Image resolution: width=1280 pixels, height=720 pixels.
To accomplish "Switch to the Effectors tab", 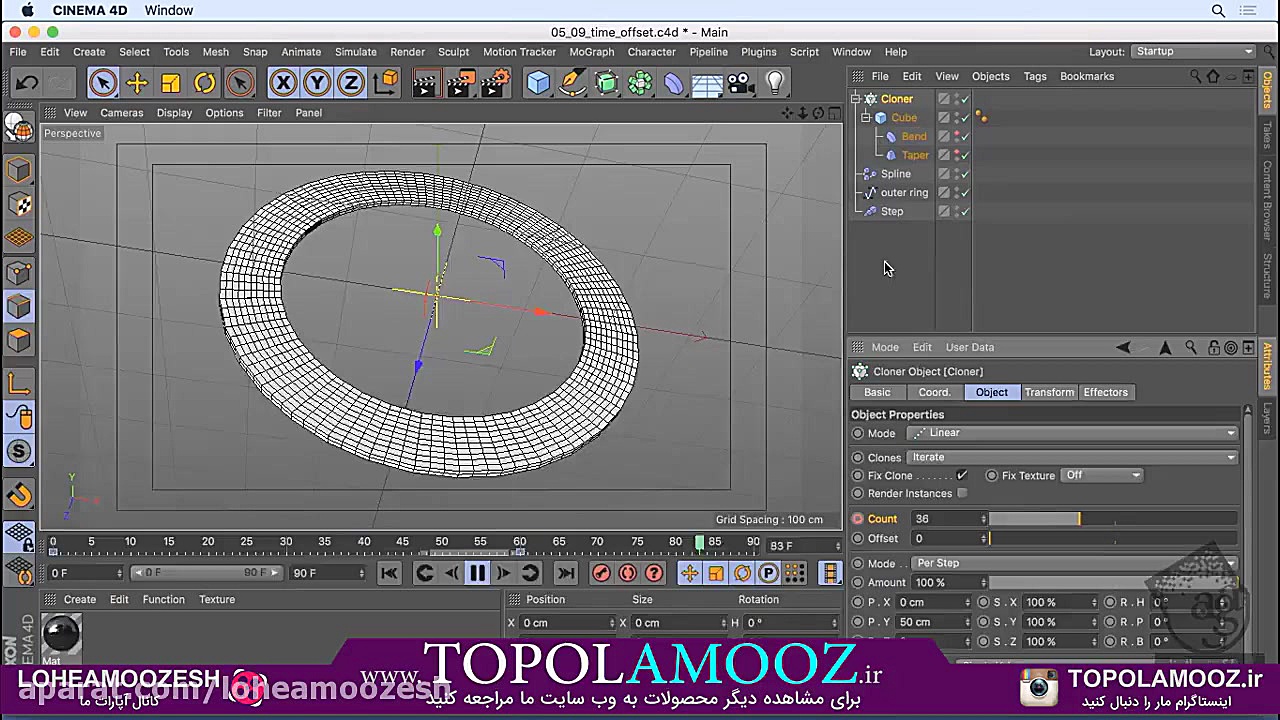I will click(1105, 392).
